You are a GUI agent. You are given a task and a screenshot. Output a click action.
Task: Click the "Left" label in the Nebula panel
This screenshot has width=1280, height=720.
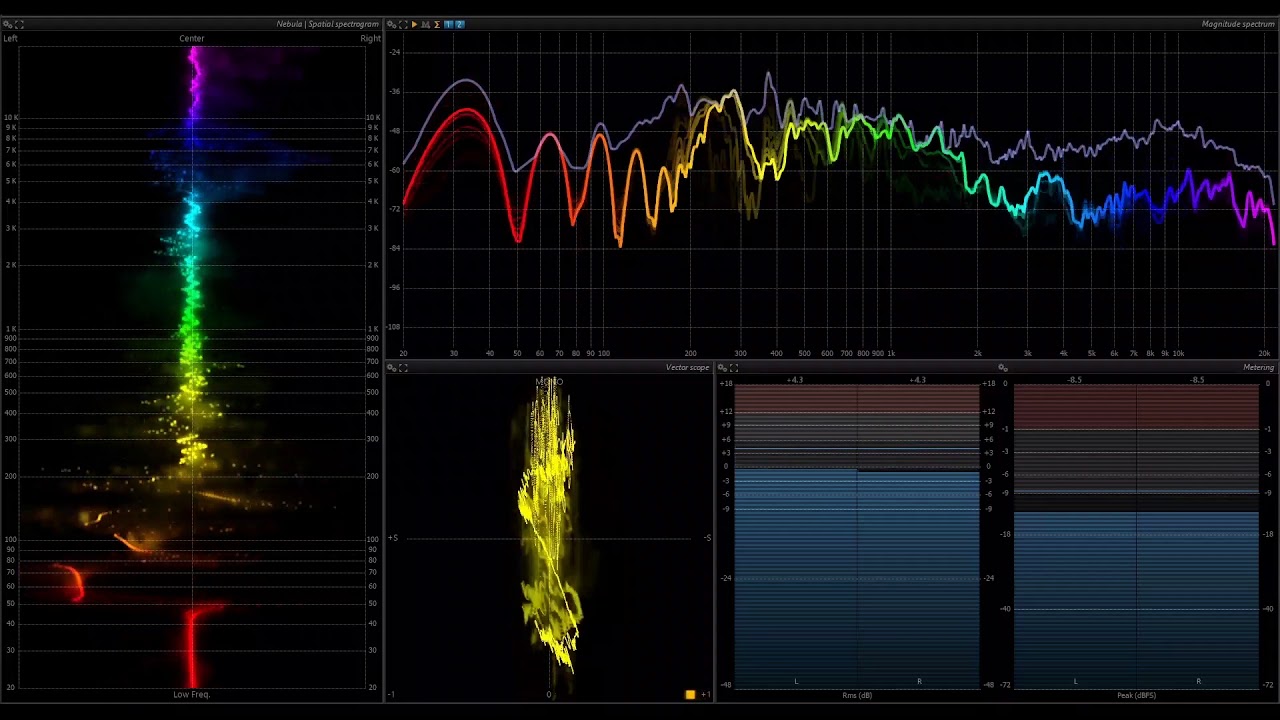10,39
